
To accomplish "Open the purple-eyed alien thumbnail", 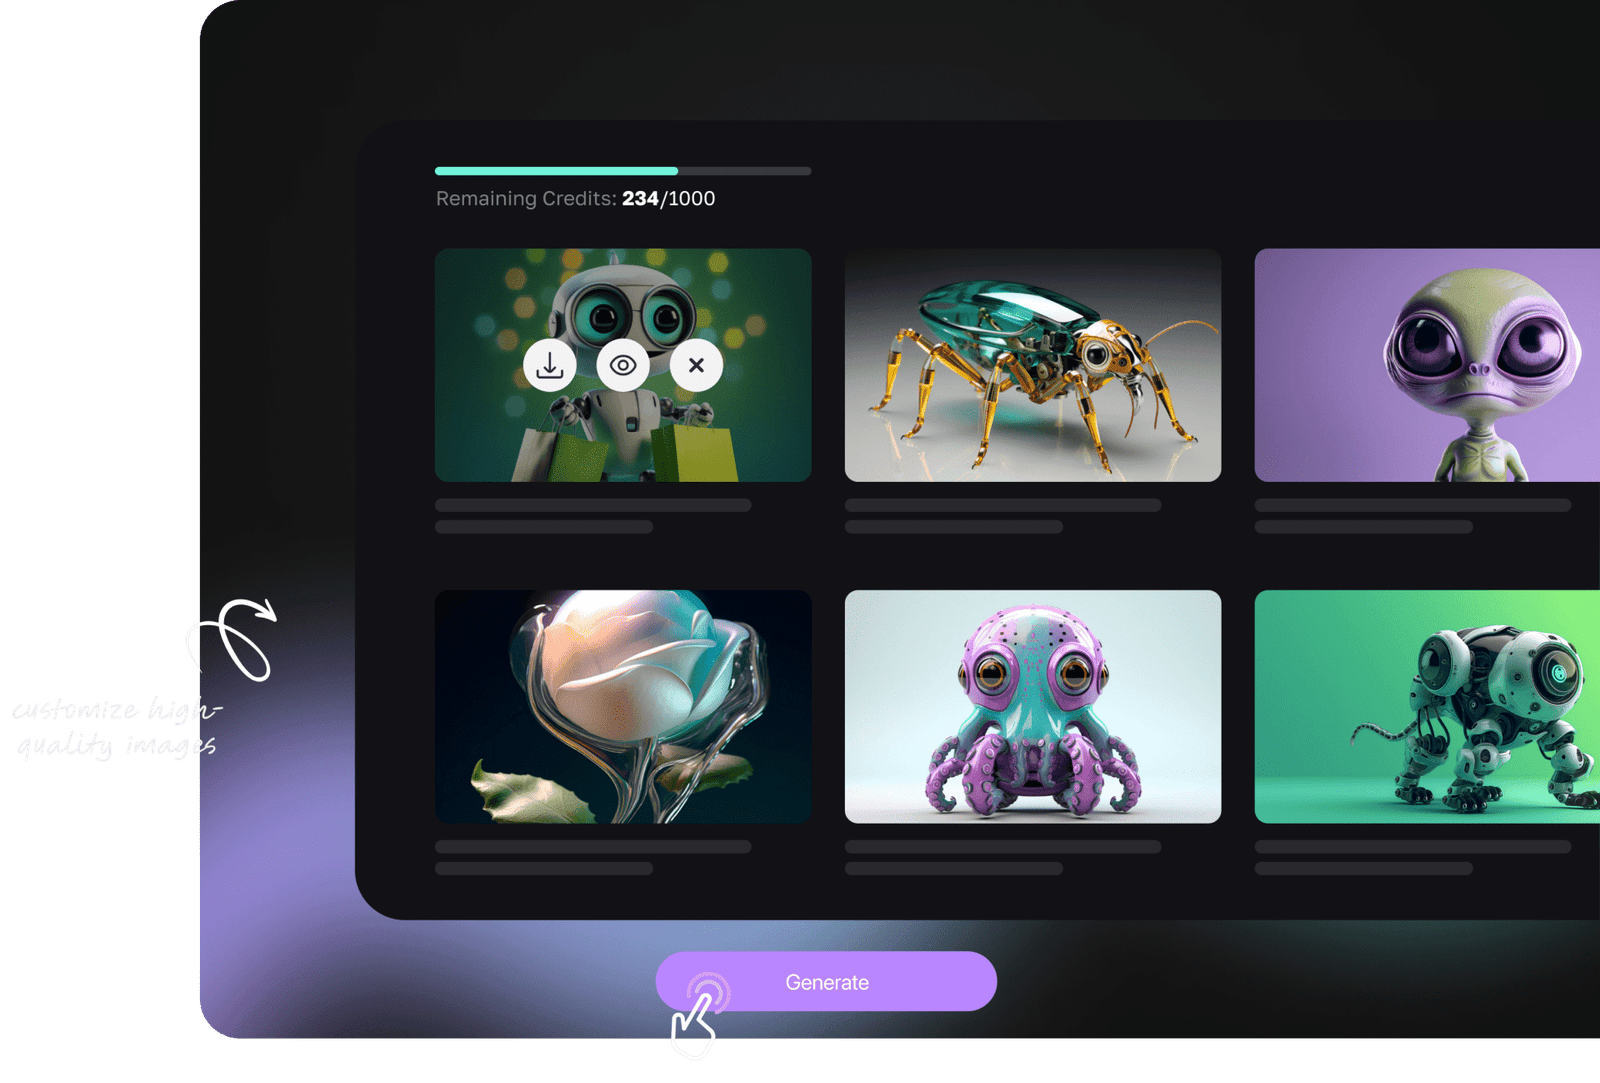I will [x=1426, y=366].
